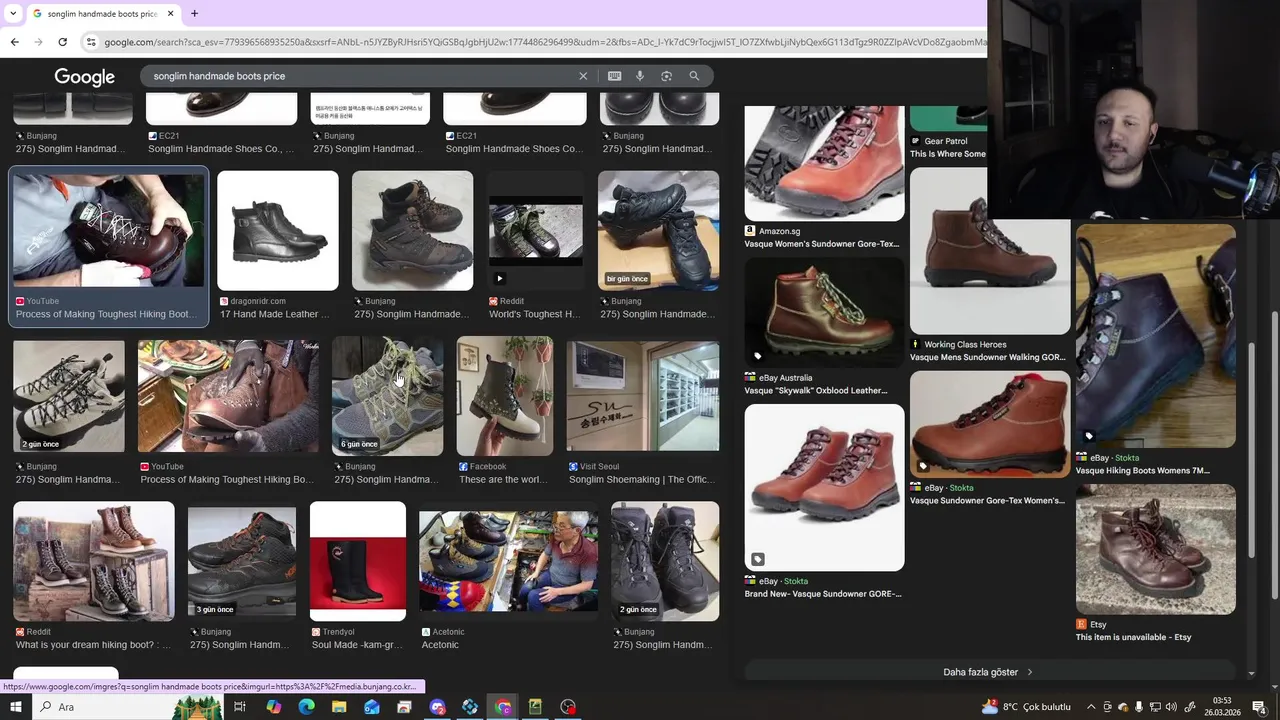Show hidden system tray icons
Viewport: 1280px width, 720px height.
1091,707
